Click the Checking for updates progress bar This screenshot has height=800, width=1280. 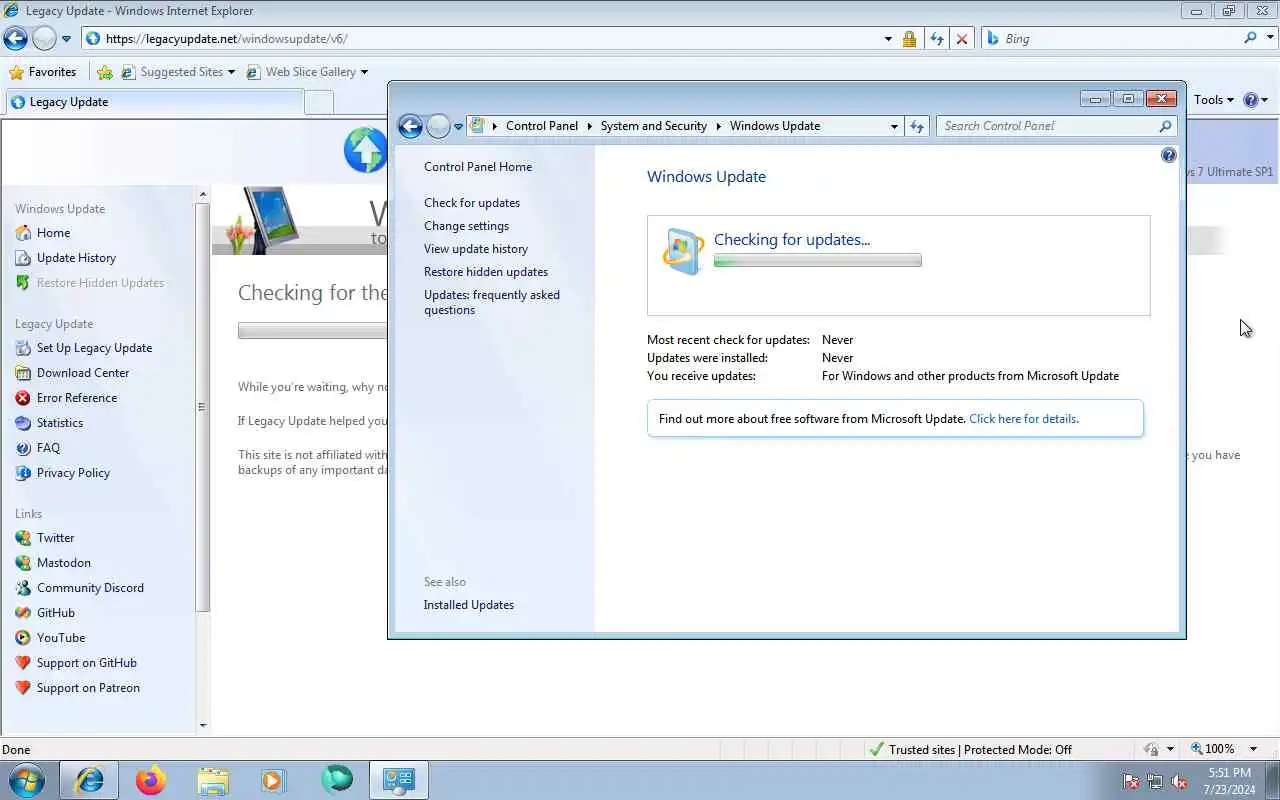(x=818, y=261)
